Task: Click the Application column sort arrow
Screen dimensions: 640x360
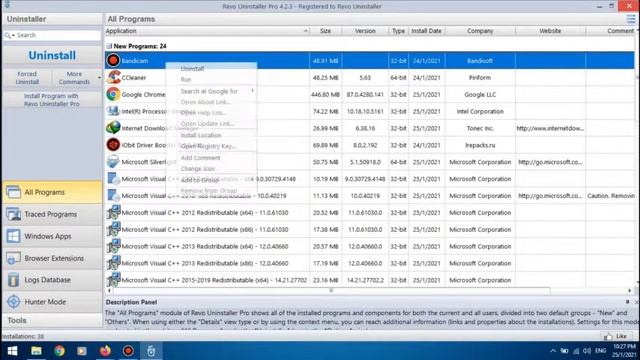Action: click(x=305, y=31)
